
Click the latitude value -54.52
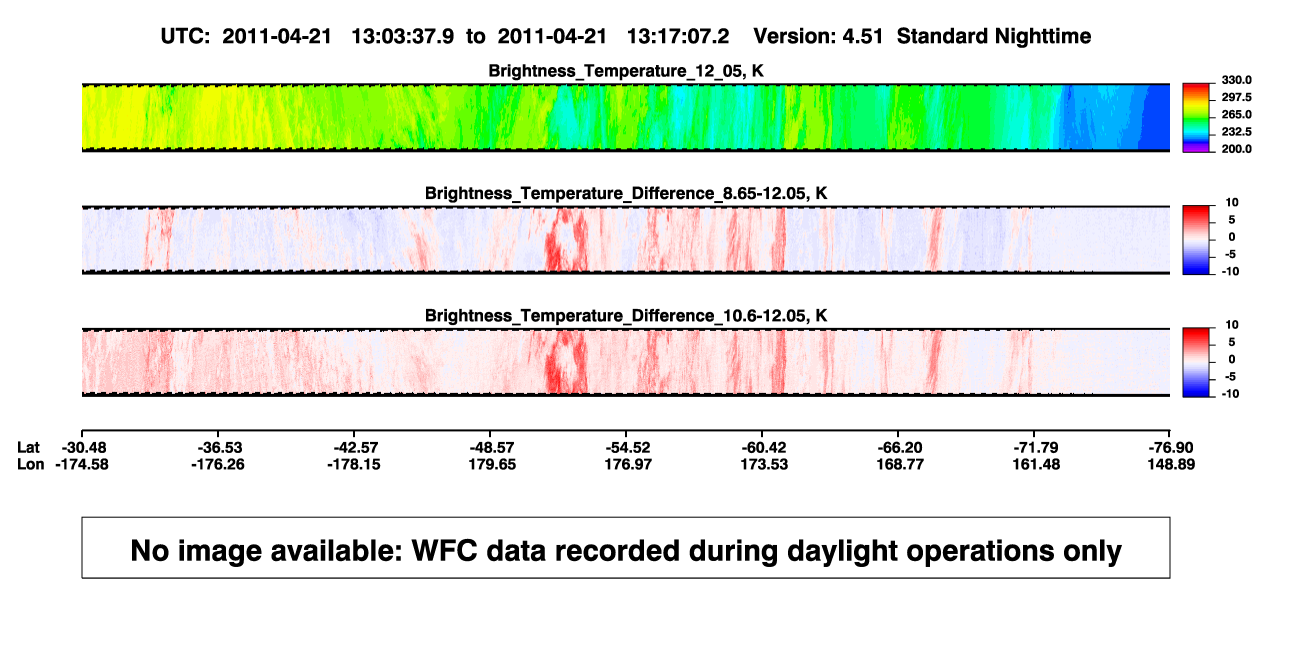[x=626, y=447]
